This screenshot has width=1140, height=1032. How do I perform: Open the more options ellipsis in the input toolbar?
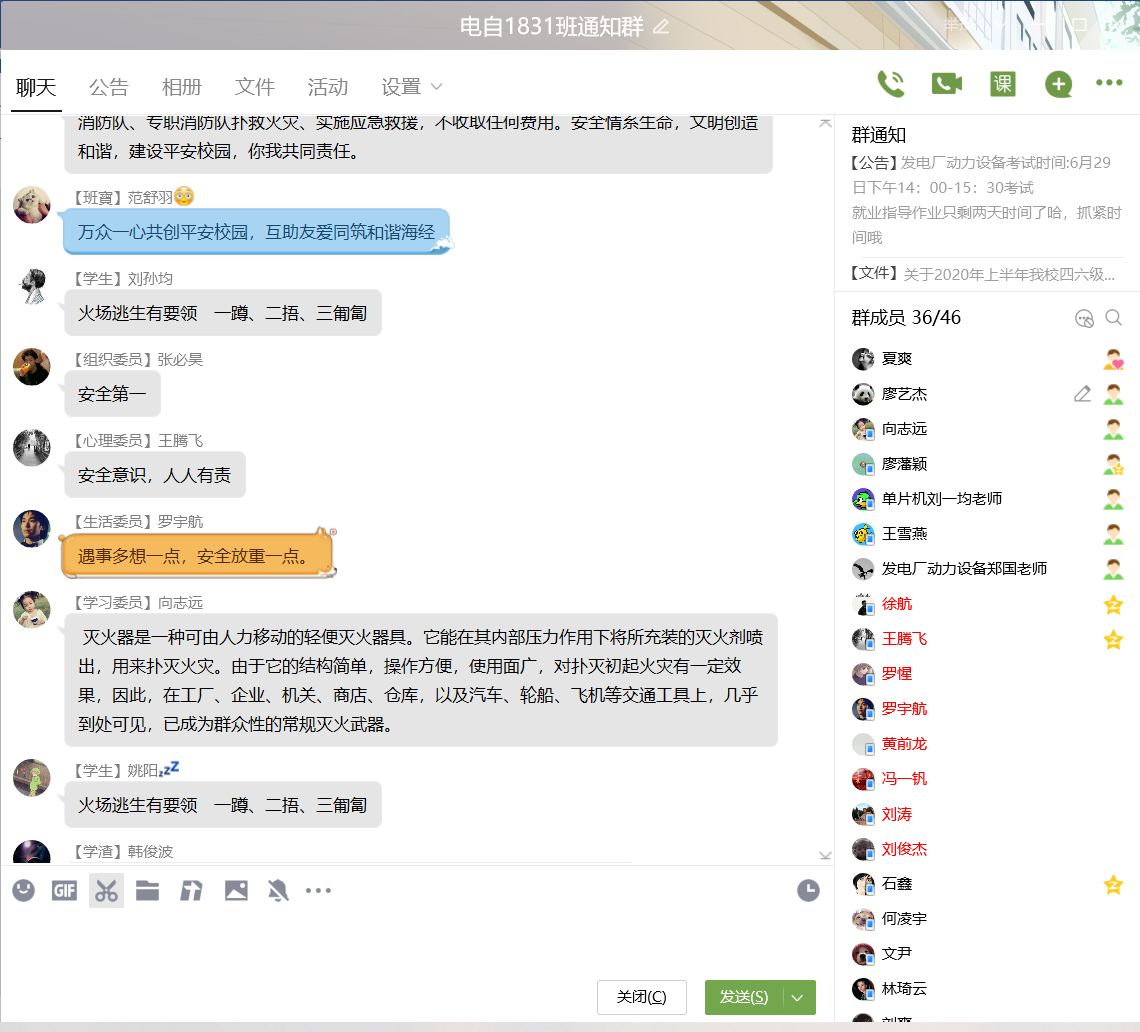pos(318,890)
